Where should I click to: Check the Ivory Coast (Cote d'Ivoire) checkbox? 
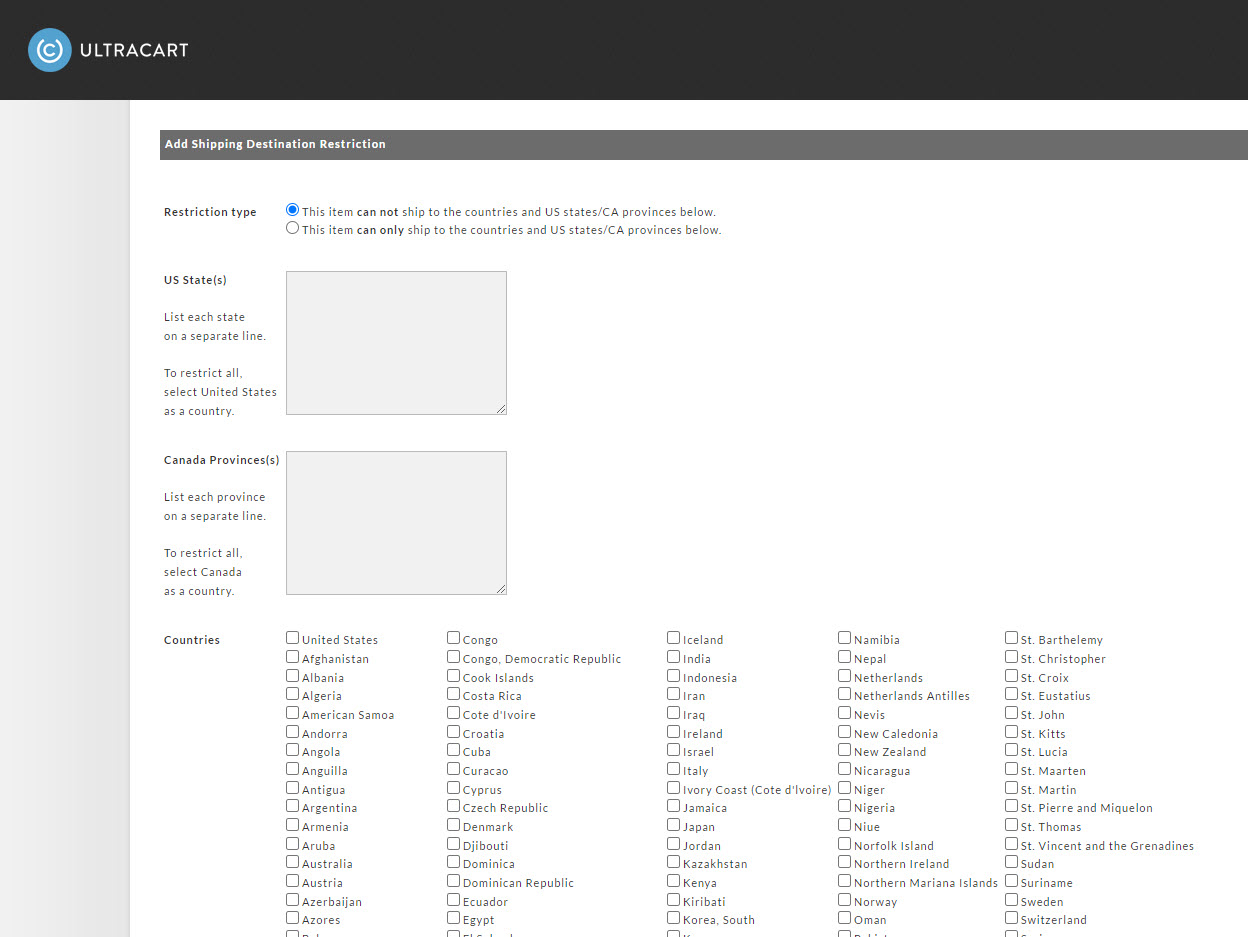coord(673,788)
